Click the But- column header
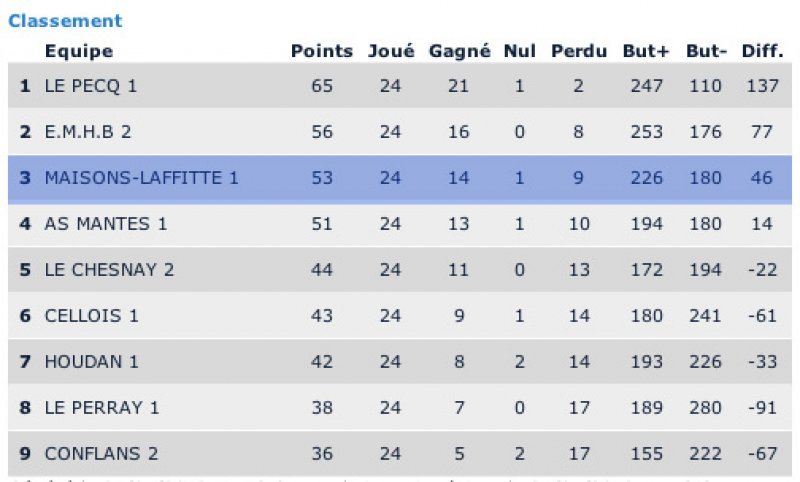 (x=705, y=52)
